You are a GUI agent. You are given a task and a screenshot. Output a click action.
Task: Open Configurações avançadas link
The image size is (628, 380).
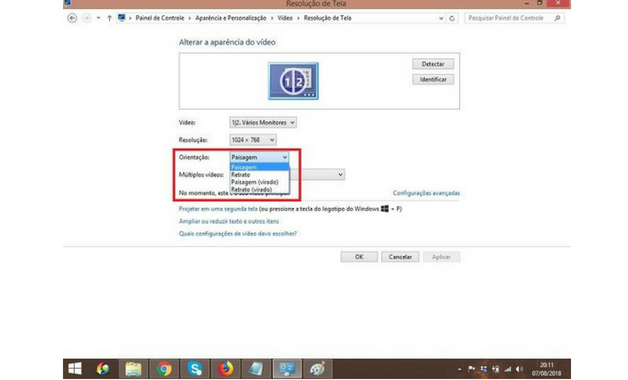click(x=426, y=193)
